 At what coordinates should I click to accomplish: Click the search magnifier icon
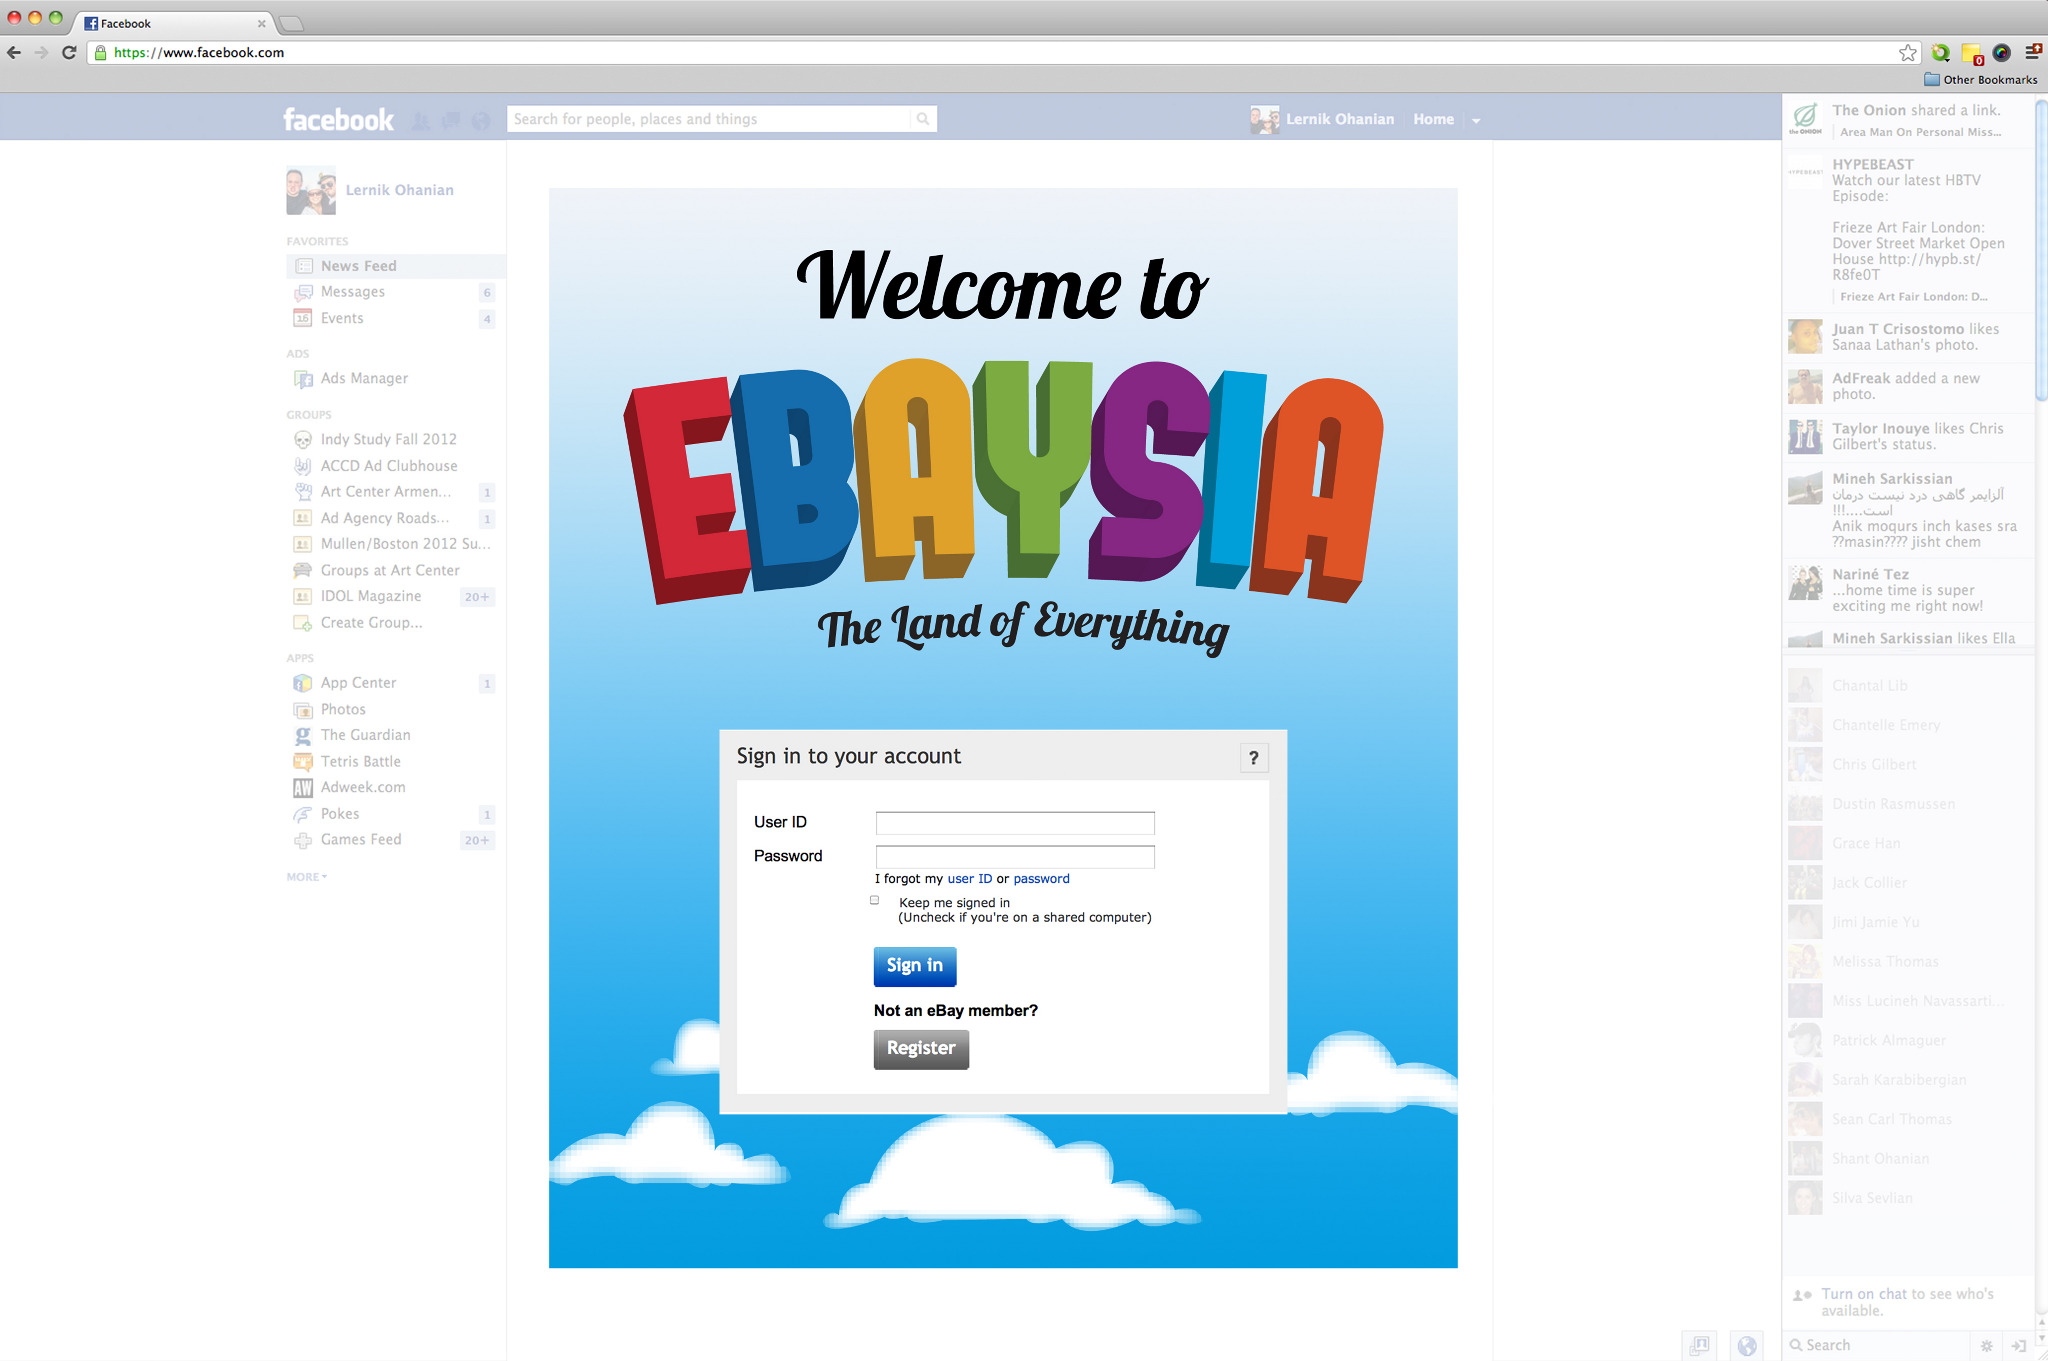[x=923, y=119]
